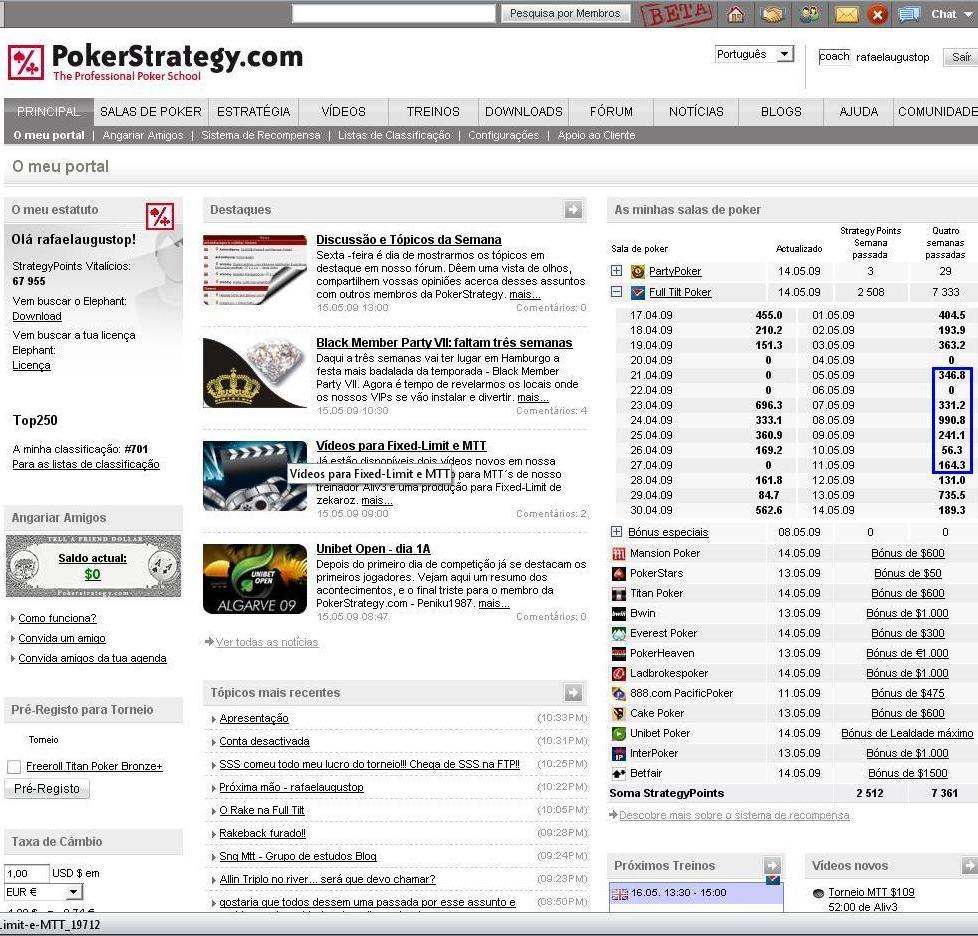
Task: Expand the PartyPoker row
Action: click(x=616, y=271)
